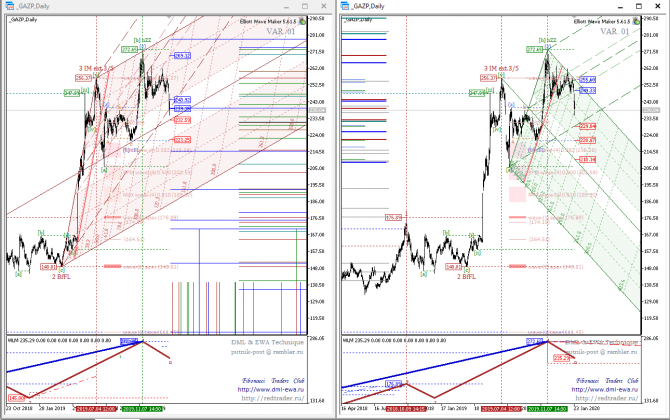Click the chart icon in left _GAZP,Daily title bar
The width and height of the screenshot is (670, 420).
click(x=9, y=6)
